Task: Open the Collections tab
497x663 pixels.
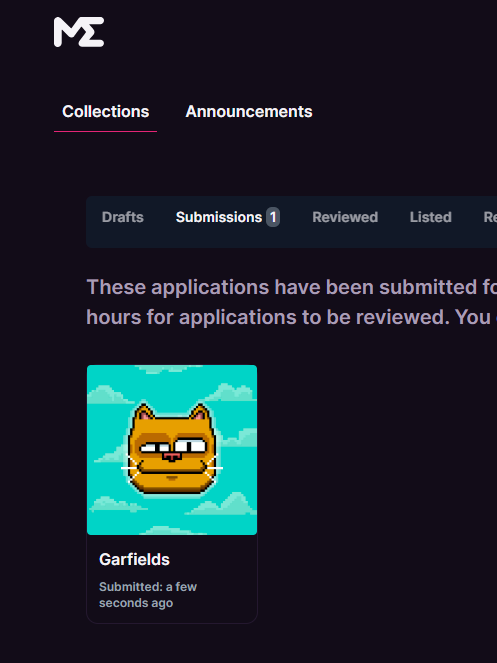Action: 105,112
